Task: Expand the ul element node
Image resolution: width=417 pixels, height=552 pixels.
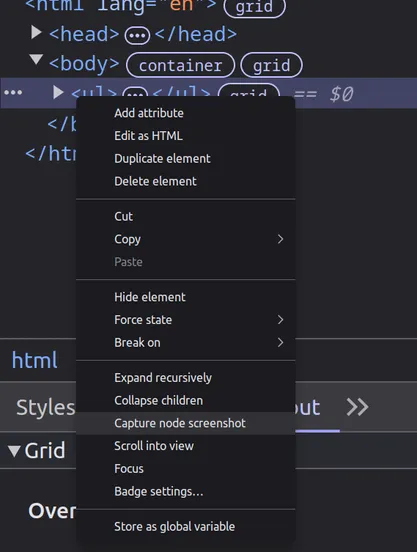Action: click(58, 93)
